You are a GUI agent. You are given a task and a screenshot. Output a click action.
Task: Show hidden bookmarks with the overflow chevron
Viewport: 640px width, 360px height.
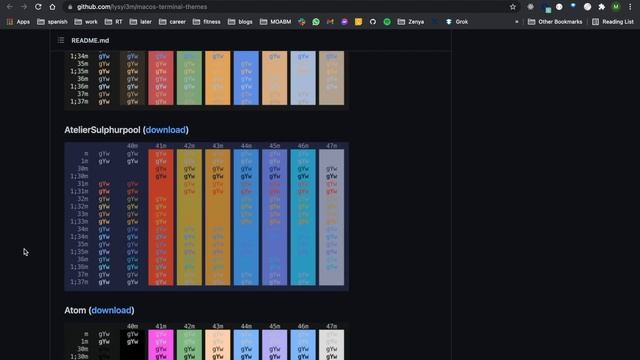point(517,22)
